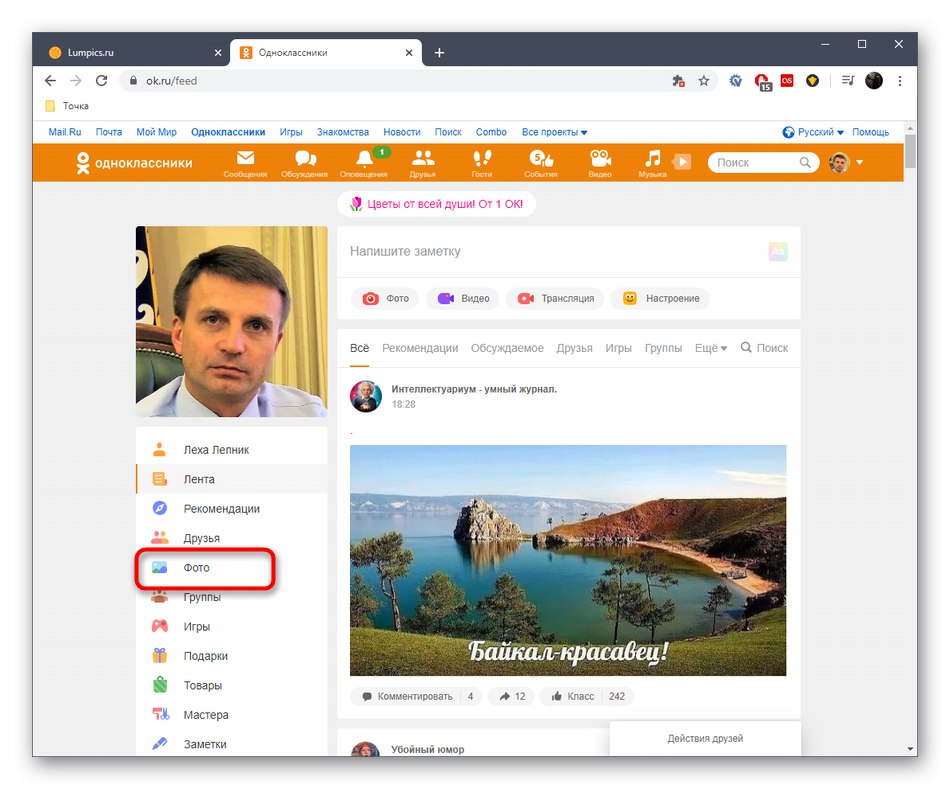950x789 pixels.
Task: Open the Гости section icon
Action: (x=481, y=162)
